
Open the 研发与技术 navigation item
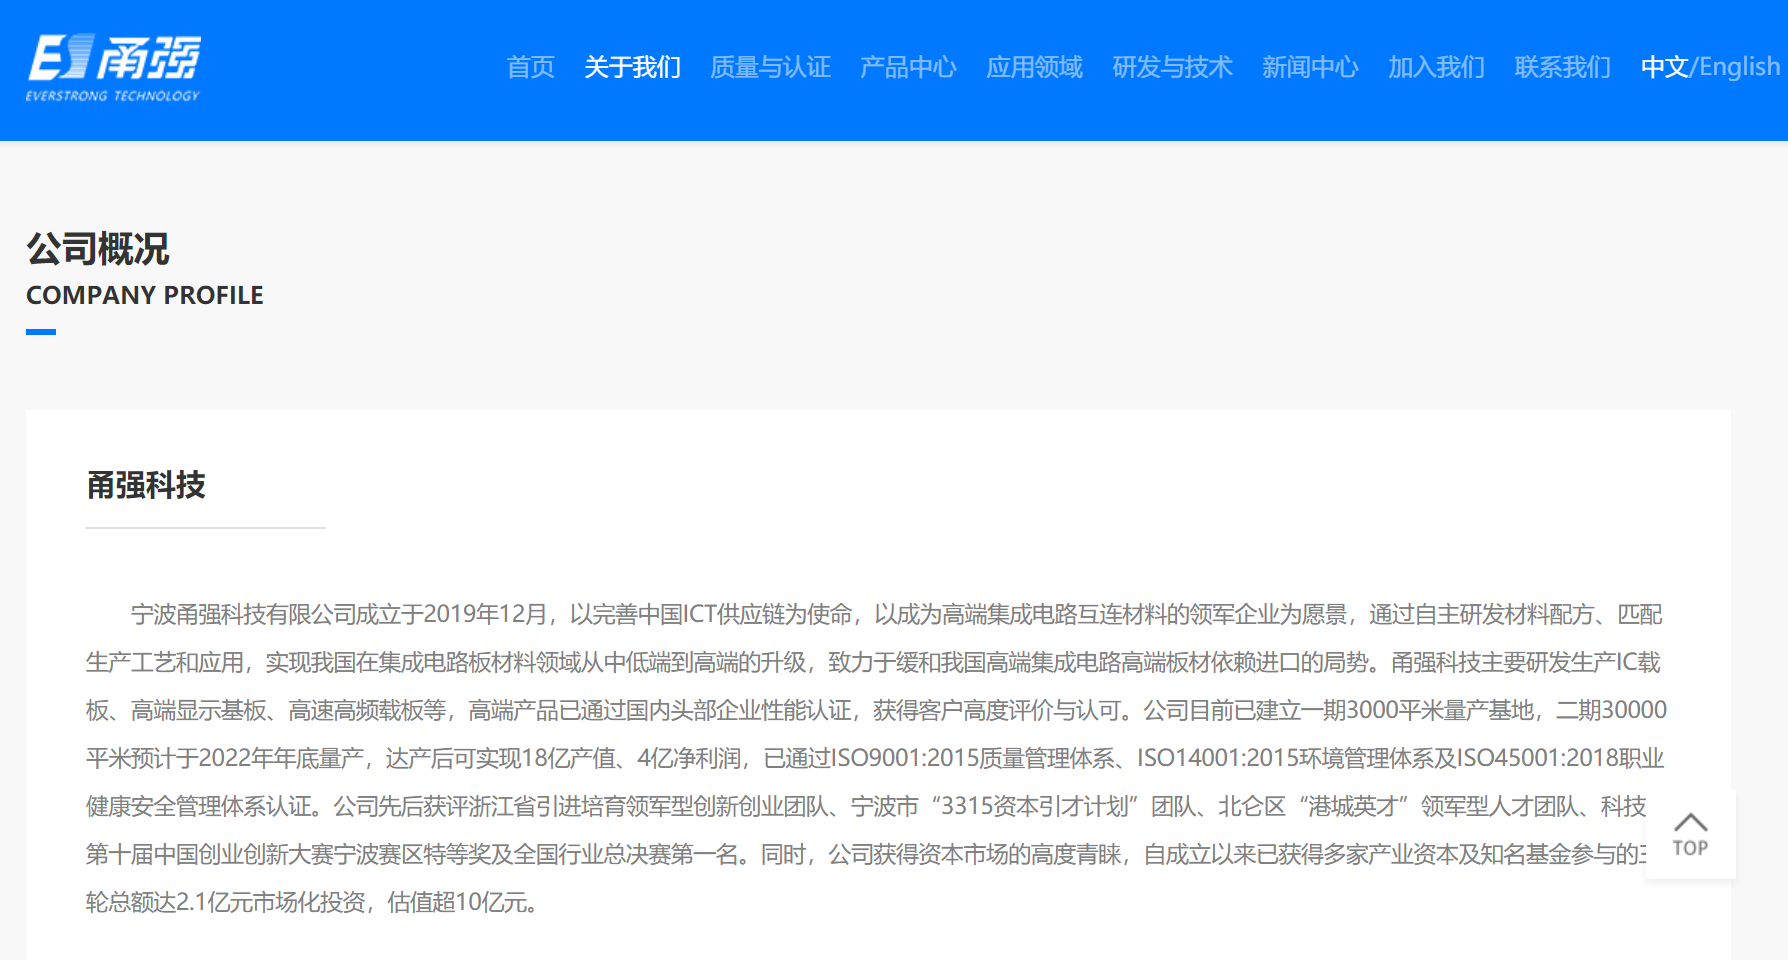coord(1172,67)
